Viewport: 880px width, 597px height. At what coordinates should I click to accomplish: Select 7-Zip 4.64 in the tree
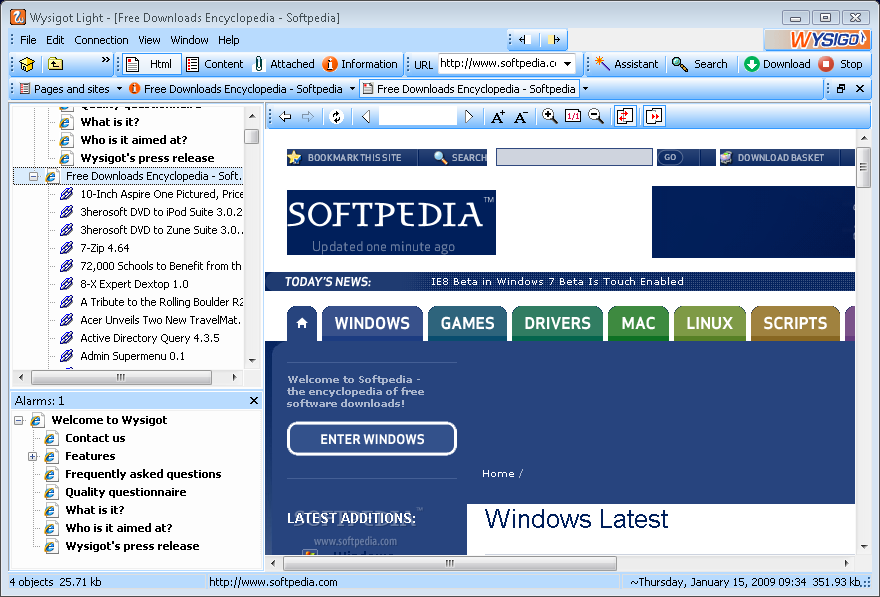(104, 248)
